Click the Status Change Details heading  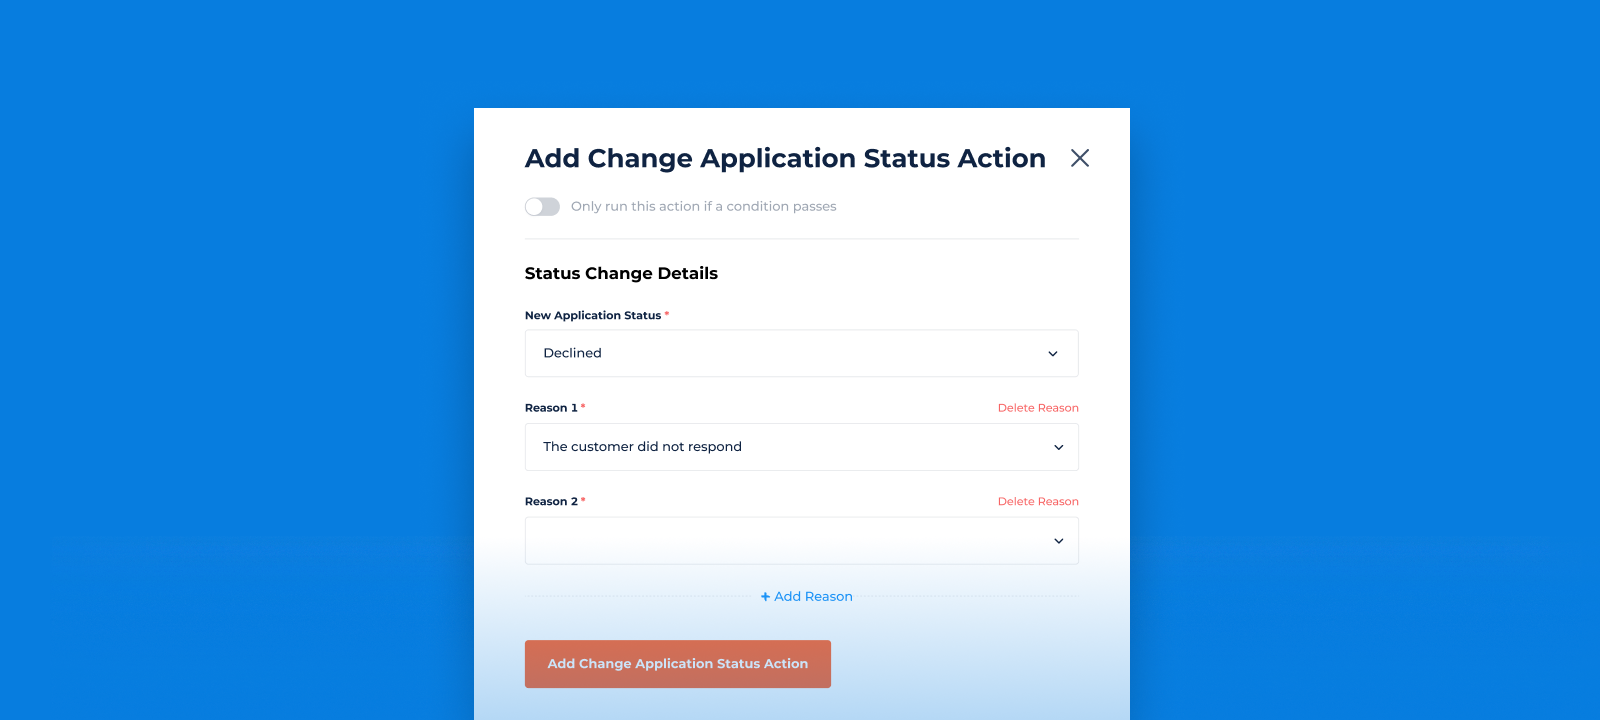pos(621,273)
